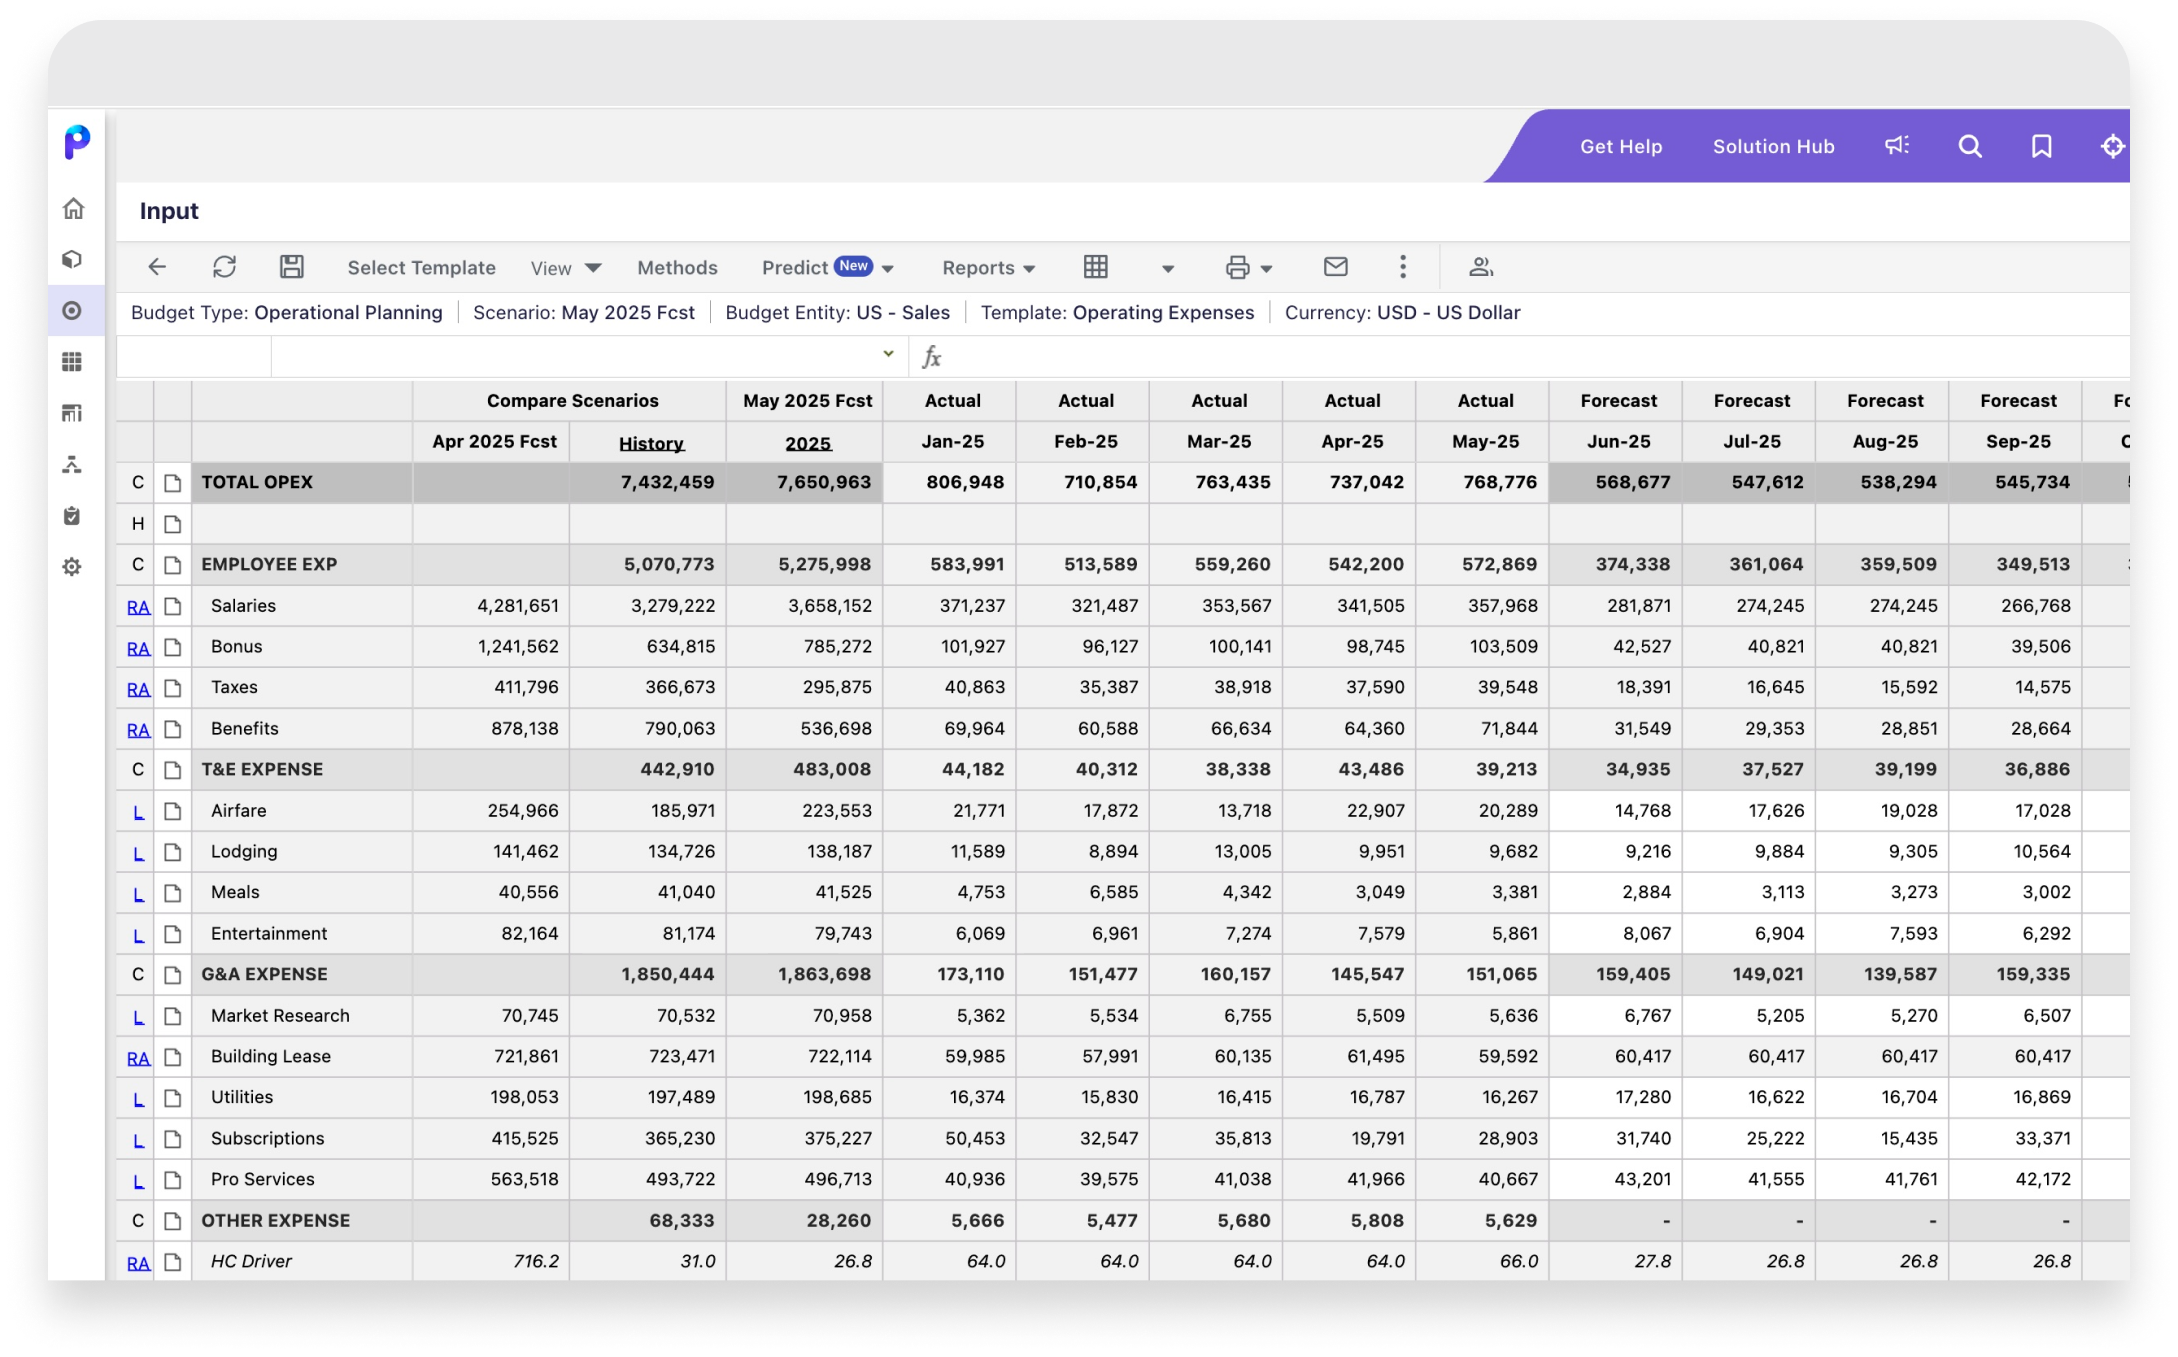Open the vertical three-dot more menu
Image resolution: width=2178 pixels, height=1357 pixels.
pyautogui.click(x=1402, y=267)
